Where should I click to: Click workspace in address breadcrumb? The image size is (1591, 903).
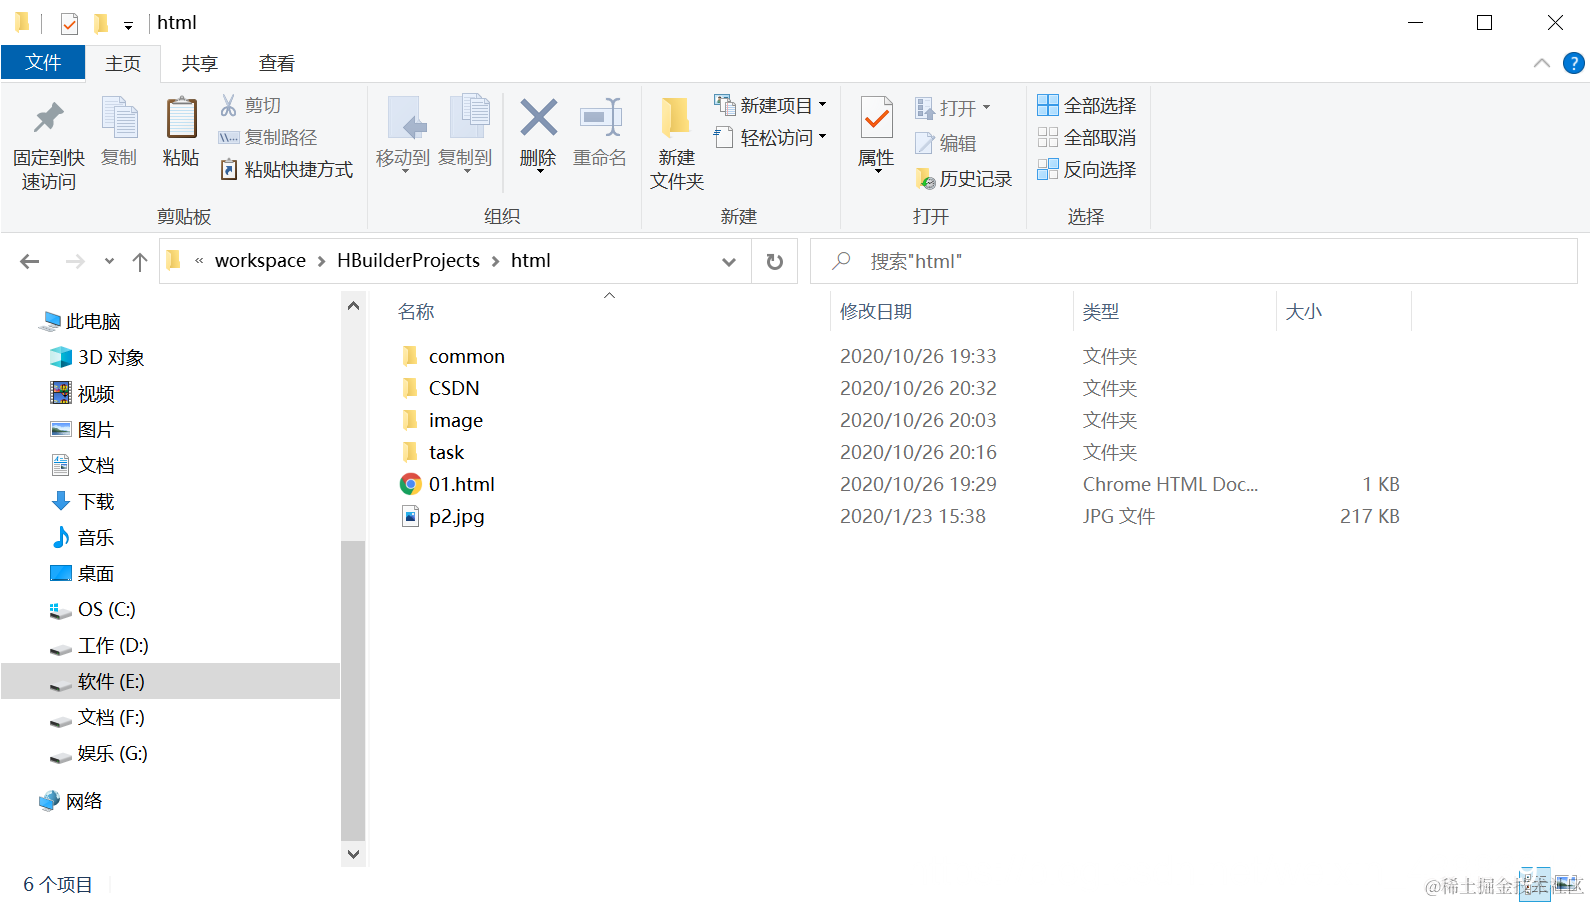[x=260, y=260]
